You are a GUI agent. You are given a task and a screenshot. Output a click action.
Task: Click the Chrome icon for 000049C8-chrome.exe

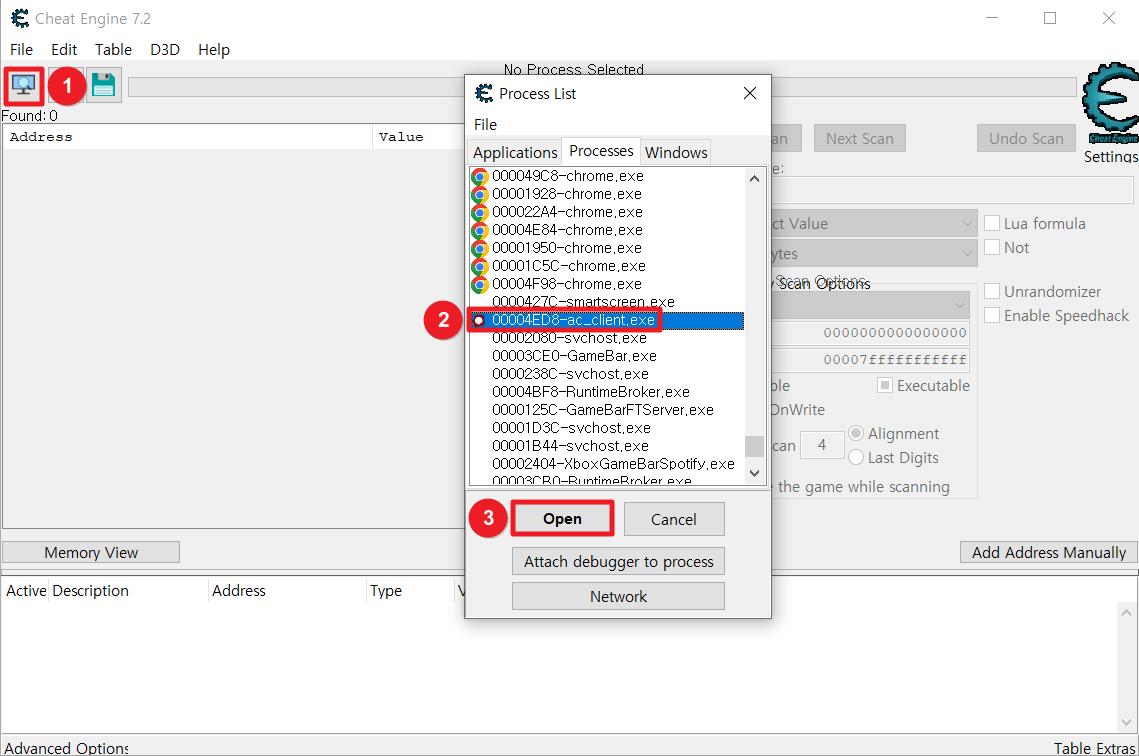479,176
